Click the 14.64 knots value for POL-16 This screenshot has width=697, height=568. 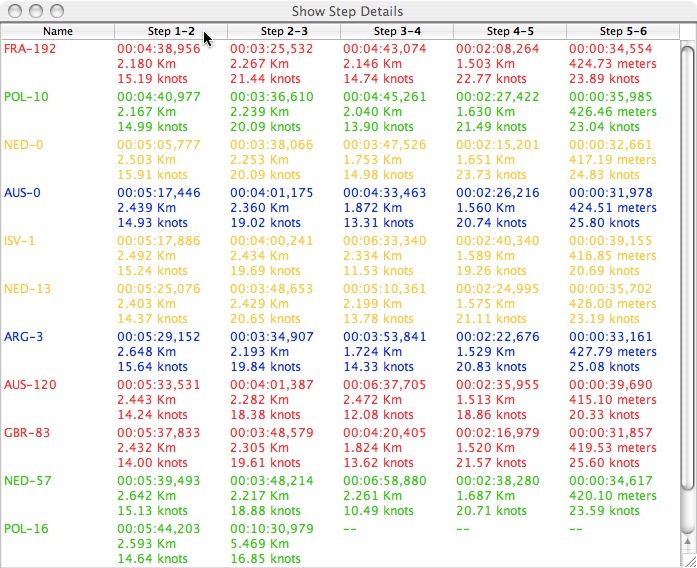pyautogui.click(x=152, y=559)
